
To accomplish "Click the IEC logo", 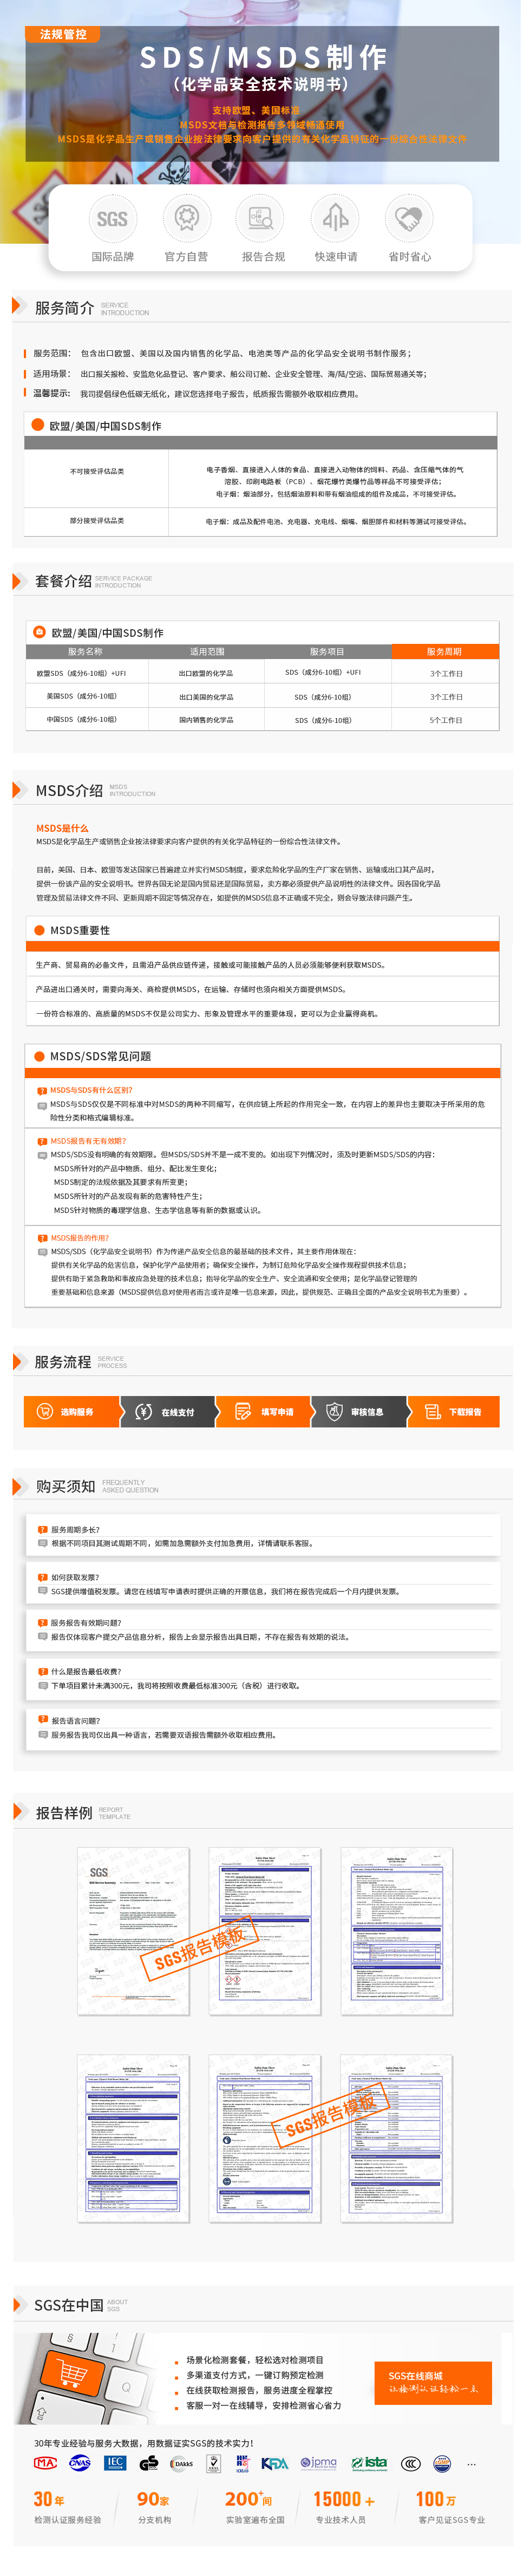I will [115, 2462].
